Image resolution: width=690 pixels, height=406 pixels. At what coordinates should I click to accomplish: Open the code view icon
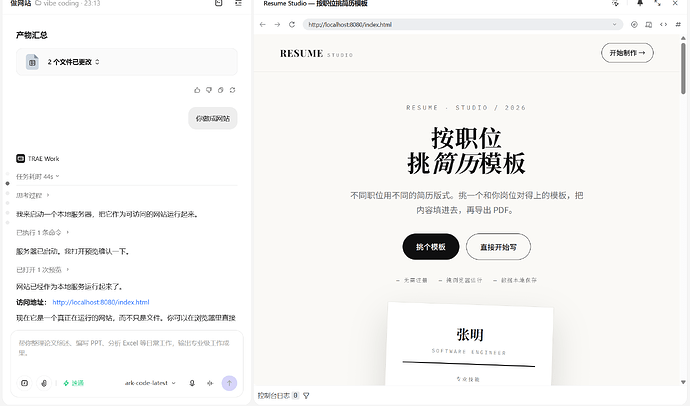(663, 25)
